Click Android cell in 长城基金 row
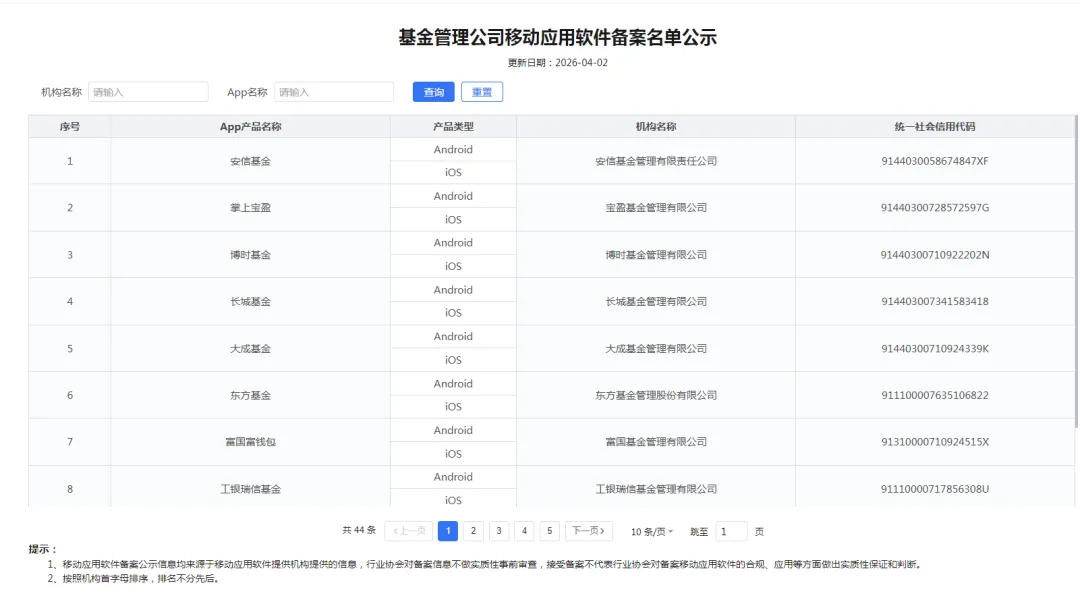 pyautogui.click(x=453, y=290)
